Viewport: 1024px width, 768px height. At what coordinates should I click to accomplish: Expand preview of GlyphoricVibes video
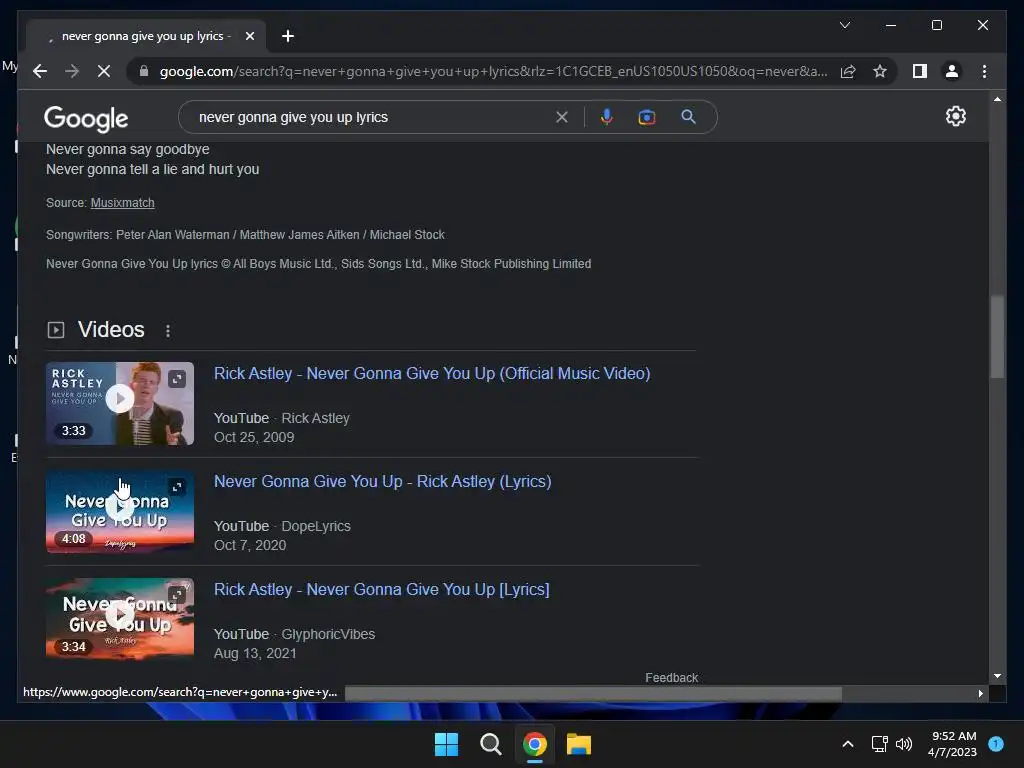point(177,594)
